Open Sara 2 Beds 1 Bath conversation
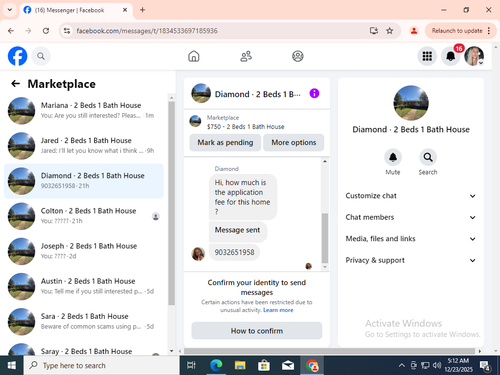The width and height of the screenshot is (500, 375). [83, 322]
